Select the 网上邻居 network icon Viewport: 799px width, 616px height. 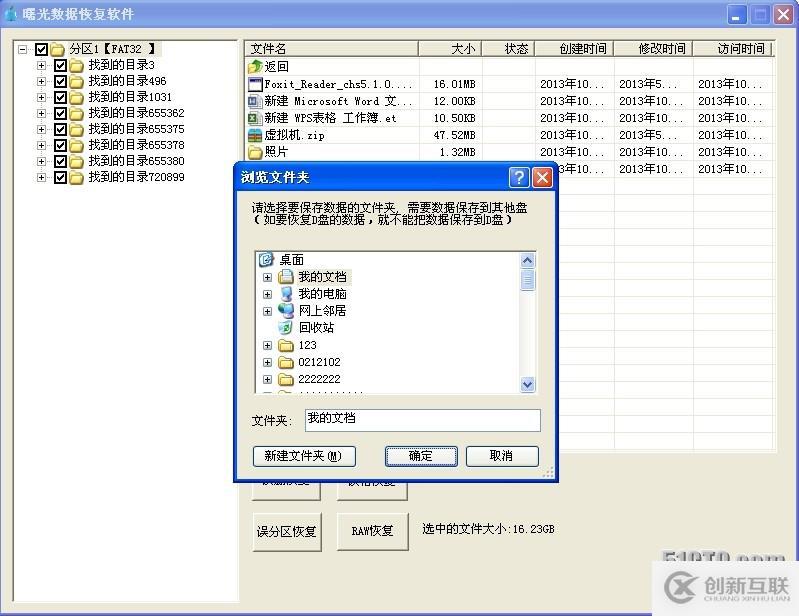(286, 311)
